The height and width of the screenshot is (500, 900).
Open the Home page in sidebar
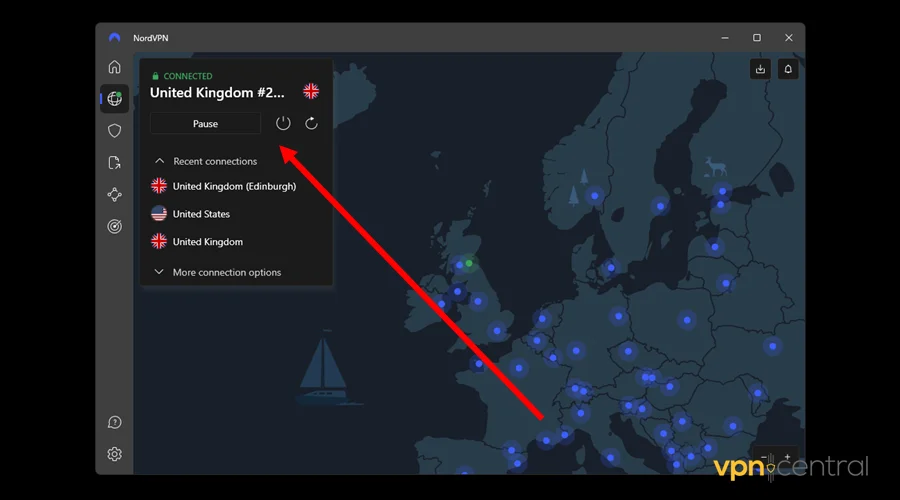coord(114,67)
